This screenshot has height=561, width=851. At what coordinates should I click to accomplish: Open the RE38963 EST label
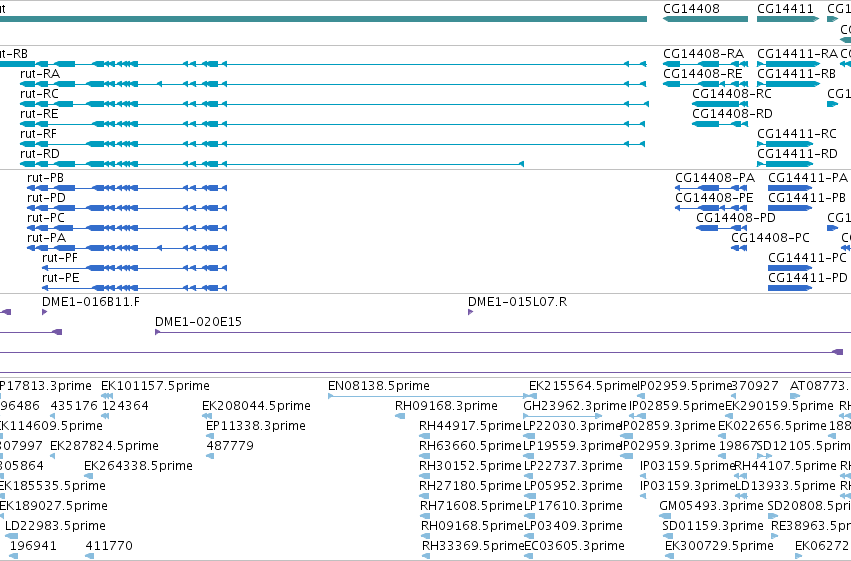(x=811, y=527)
